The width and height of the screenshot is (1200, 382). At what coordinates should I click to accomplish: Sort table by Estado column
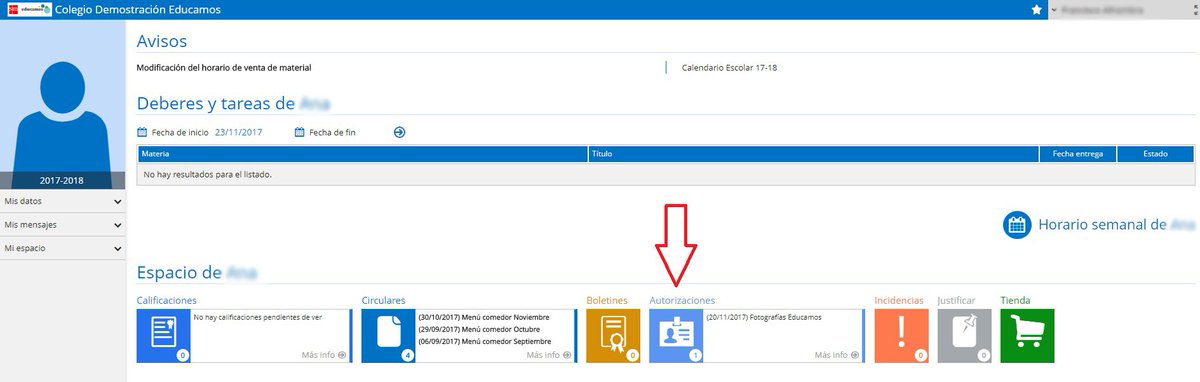[x=1156, y=154]
